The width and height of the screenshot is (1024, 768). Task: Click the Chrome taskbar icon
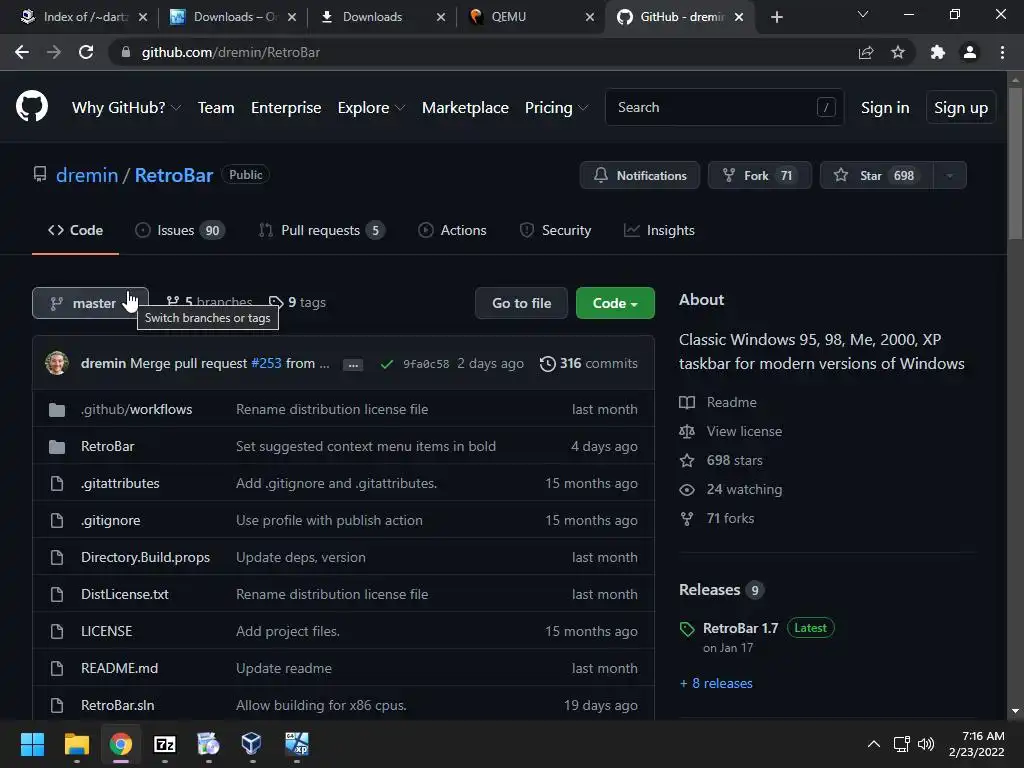[120, 744]
